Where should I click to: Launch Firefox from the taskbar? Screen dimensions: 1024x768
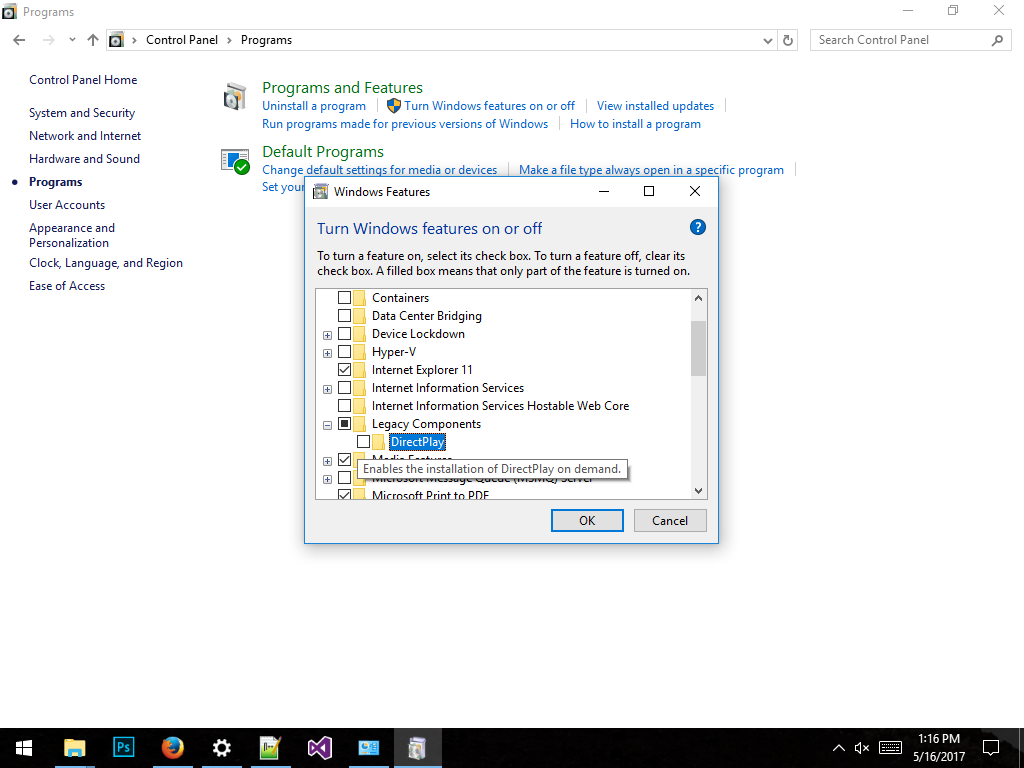[173, 747]
